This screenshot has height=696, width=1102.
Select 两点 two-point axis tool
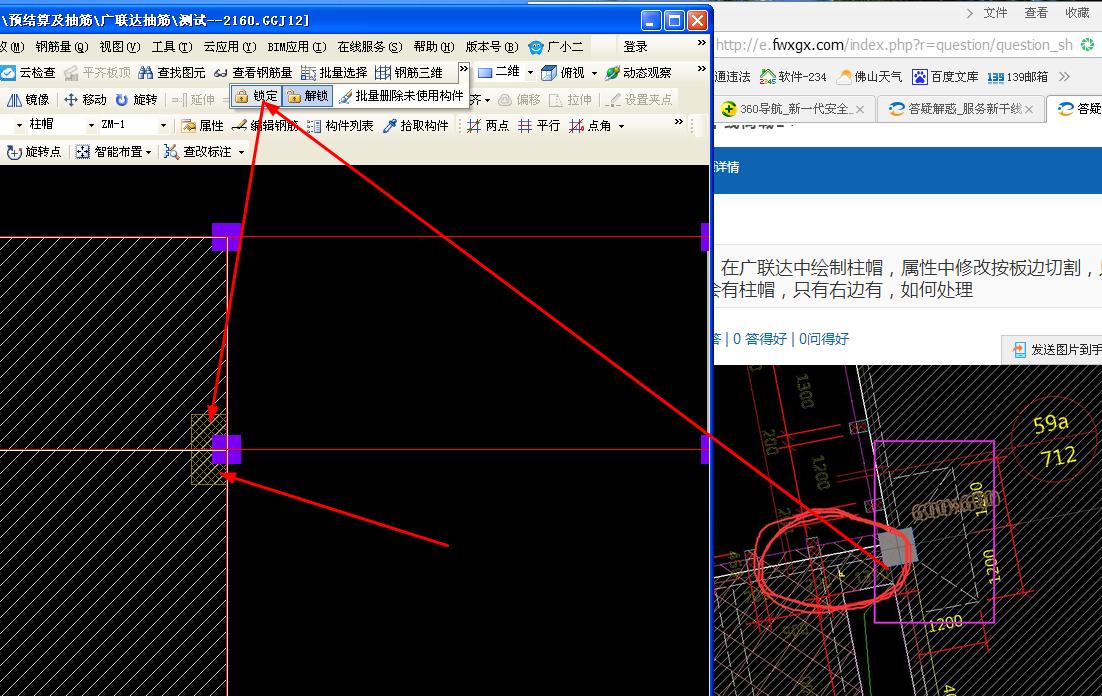tap(488, 126)
